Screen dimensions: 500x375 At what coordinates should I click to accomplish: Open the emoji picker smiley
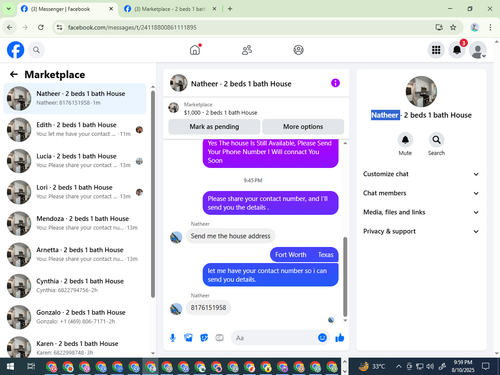click(x=322, y=338)
